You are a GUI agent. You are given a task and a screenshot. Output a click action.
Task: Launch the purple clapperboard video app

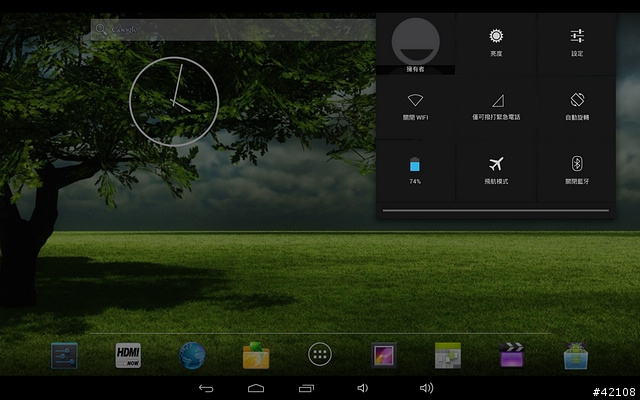click(x=512, y=355)
